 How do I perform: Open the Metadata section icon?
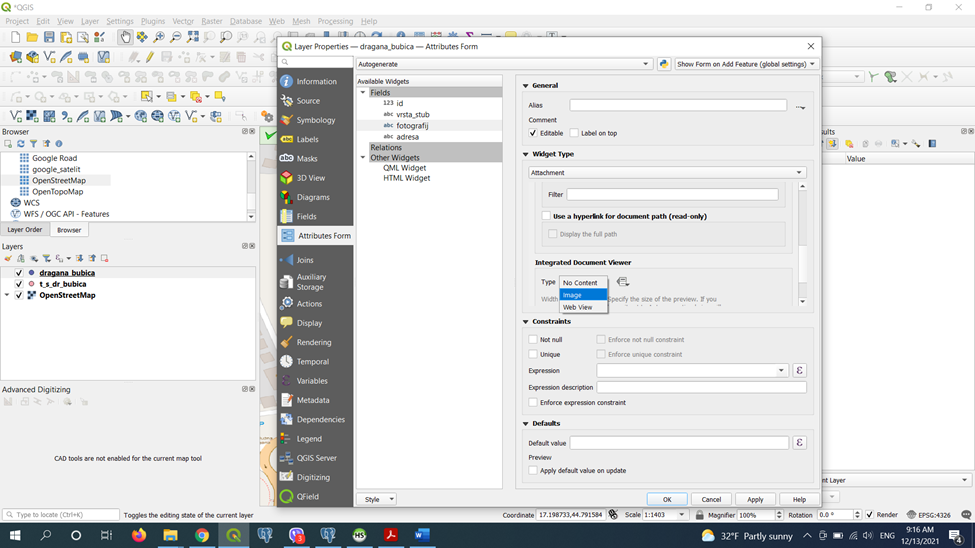(286, 400)
